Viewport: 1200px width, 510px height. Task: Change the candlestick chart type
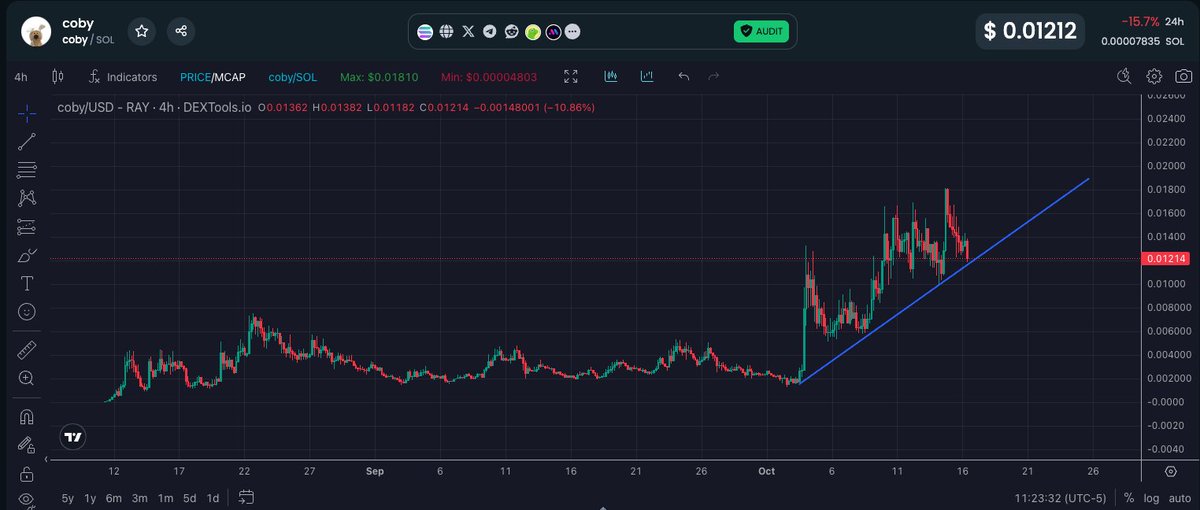pos(57,77)
